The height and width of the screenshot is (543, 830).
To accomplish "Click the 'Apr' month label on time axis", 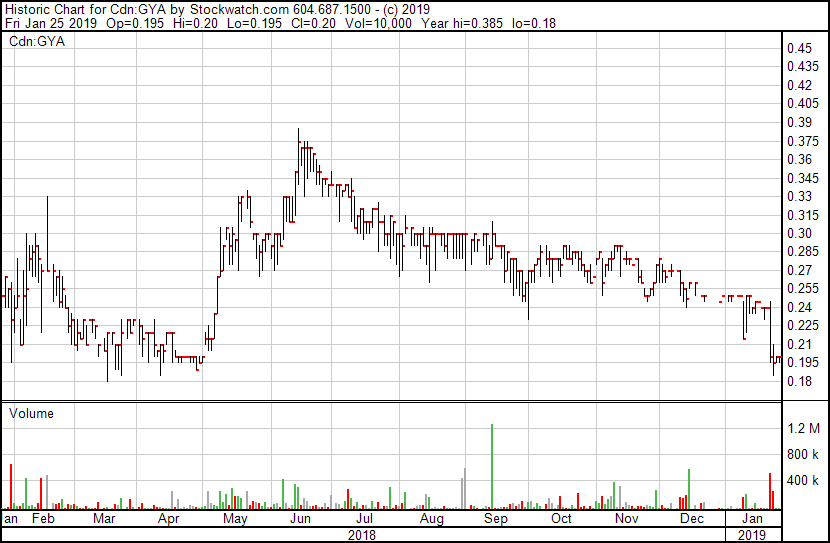I will tap(168, 519).
